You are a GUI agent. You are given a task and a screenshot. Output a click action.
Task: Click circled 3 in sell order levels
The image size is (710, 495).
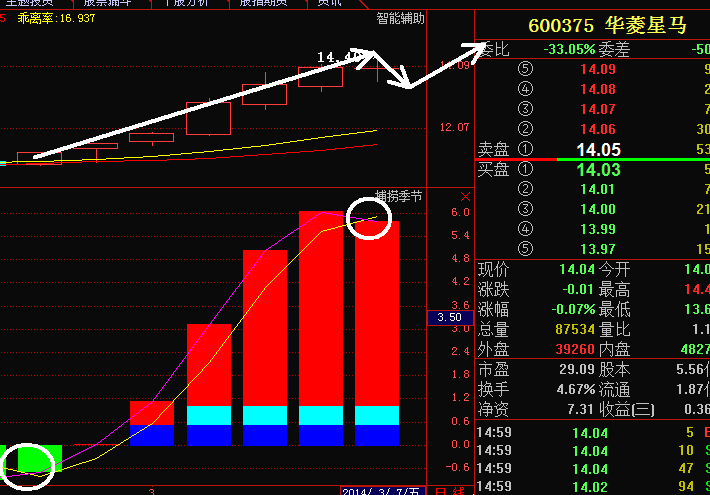tap(525, 109)
